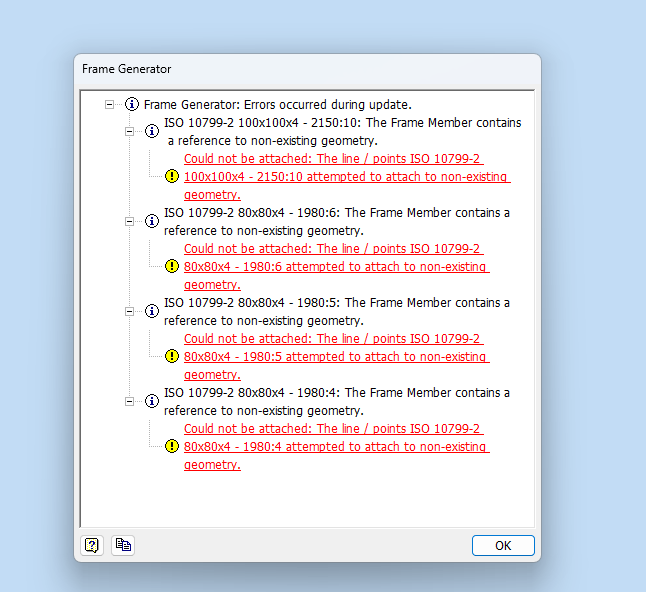Click the info icon beside 'Errors occurred during update'
The width and height of the screenshot is (646, 592).
coord(132,104)
